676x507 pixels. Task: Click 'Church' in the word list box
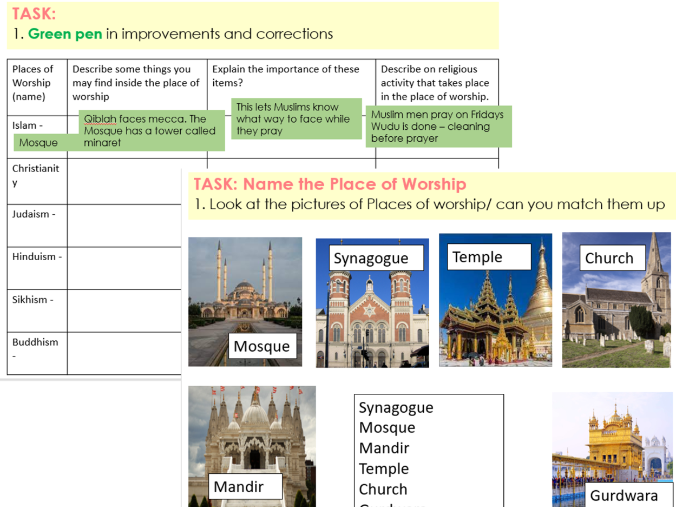point(383,489)
